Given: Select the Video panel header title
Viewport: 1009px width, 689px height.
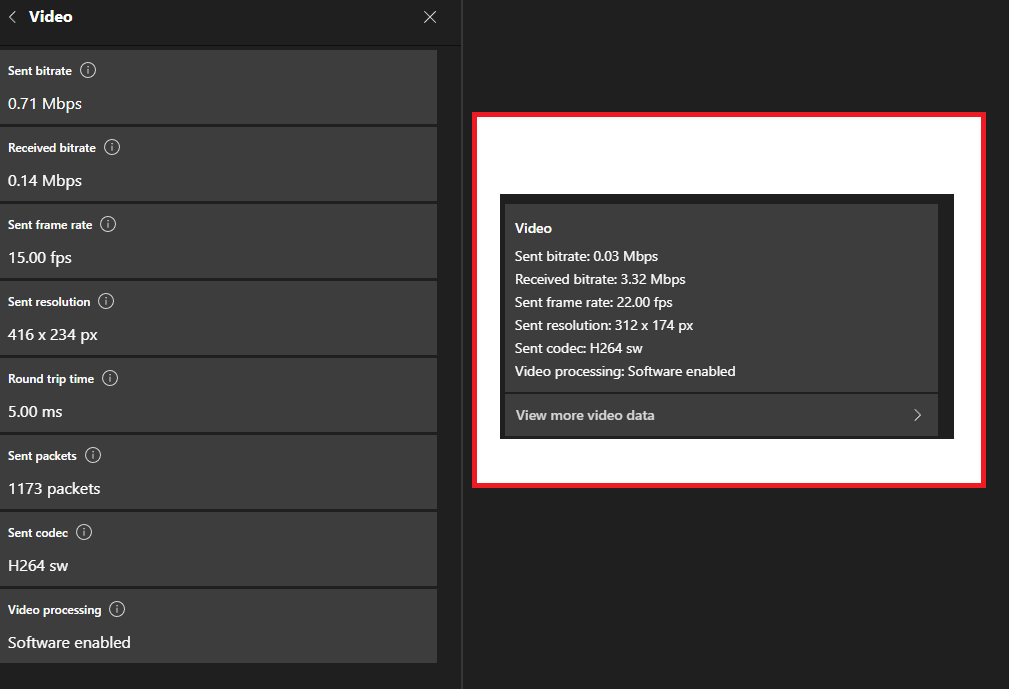Looking at the screenshot, I should click(x=50, y=16).
